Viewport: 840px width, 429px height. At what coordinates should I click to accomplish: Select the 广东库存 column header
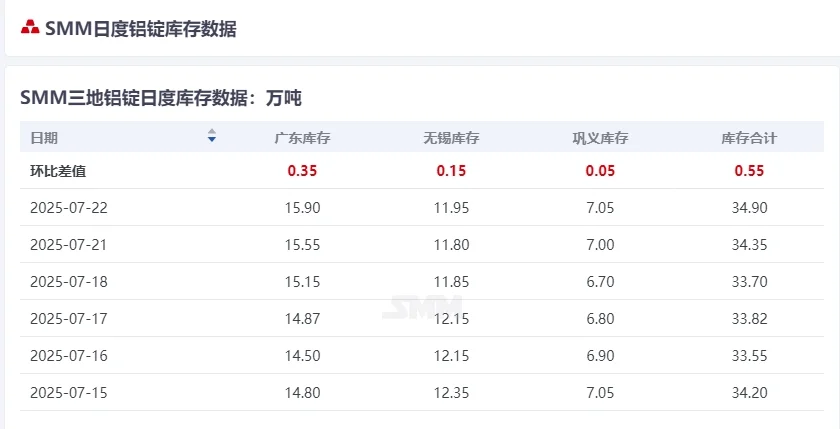[303, 138]
